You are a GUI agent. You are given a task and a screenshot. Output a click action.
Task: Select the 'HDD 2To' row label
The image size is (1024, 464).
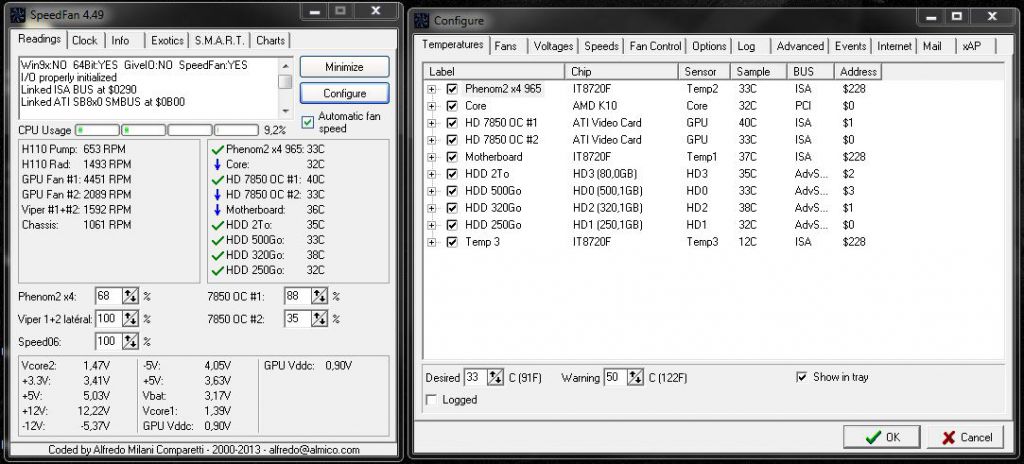(x=487, y=174)
